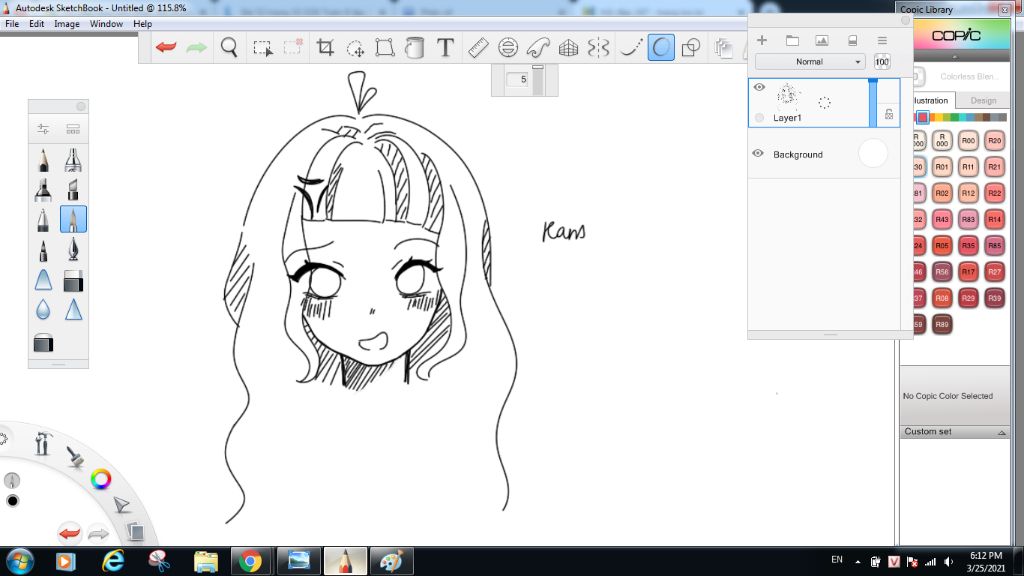This screenshot has height=576, width=1024.
Task: Create a layer group folder
Action: click(792, 40)
